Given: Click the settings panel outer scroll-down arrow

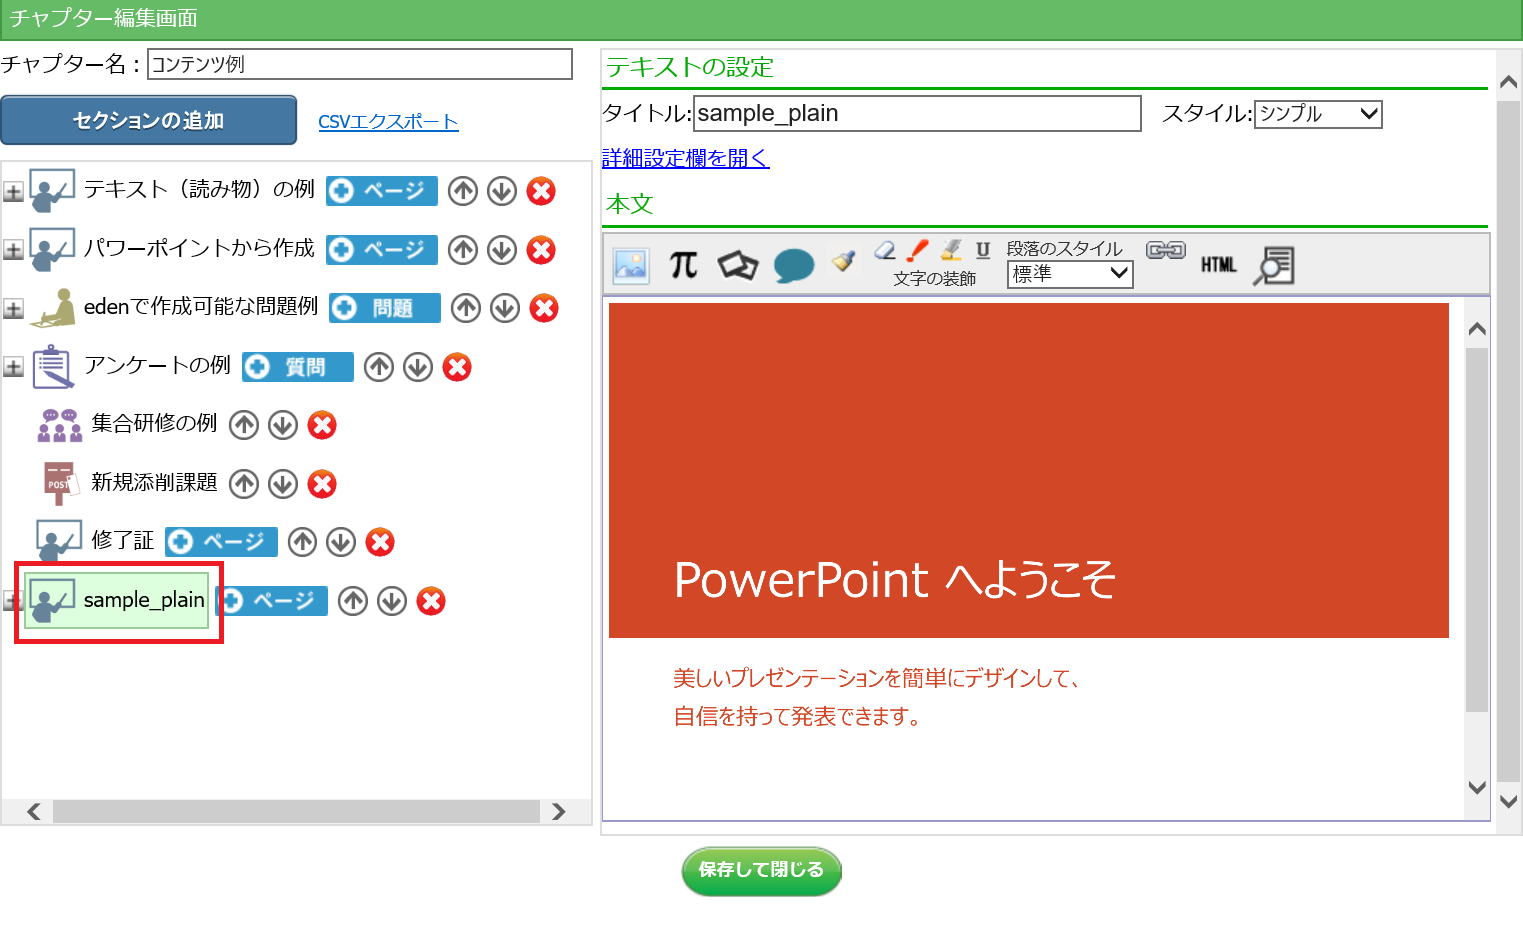Looking at the screenshot, I should pos(1509,801).
